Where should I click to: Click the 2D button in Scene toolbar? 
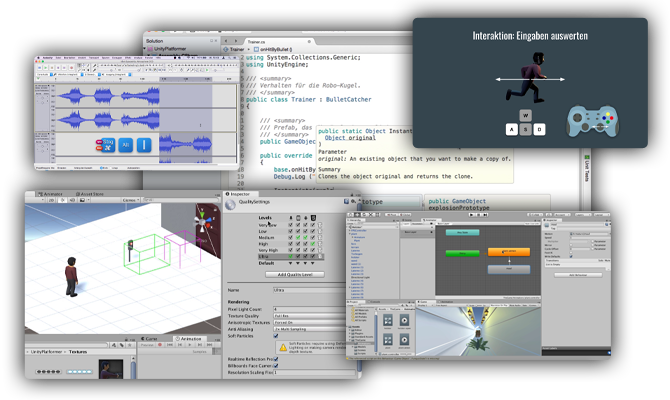tap(51, 200)
